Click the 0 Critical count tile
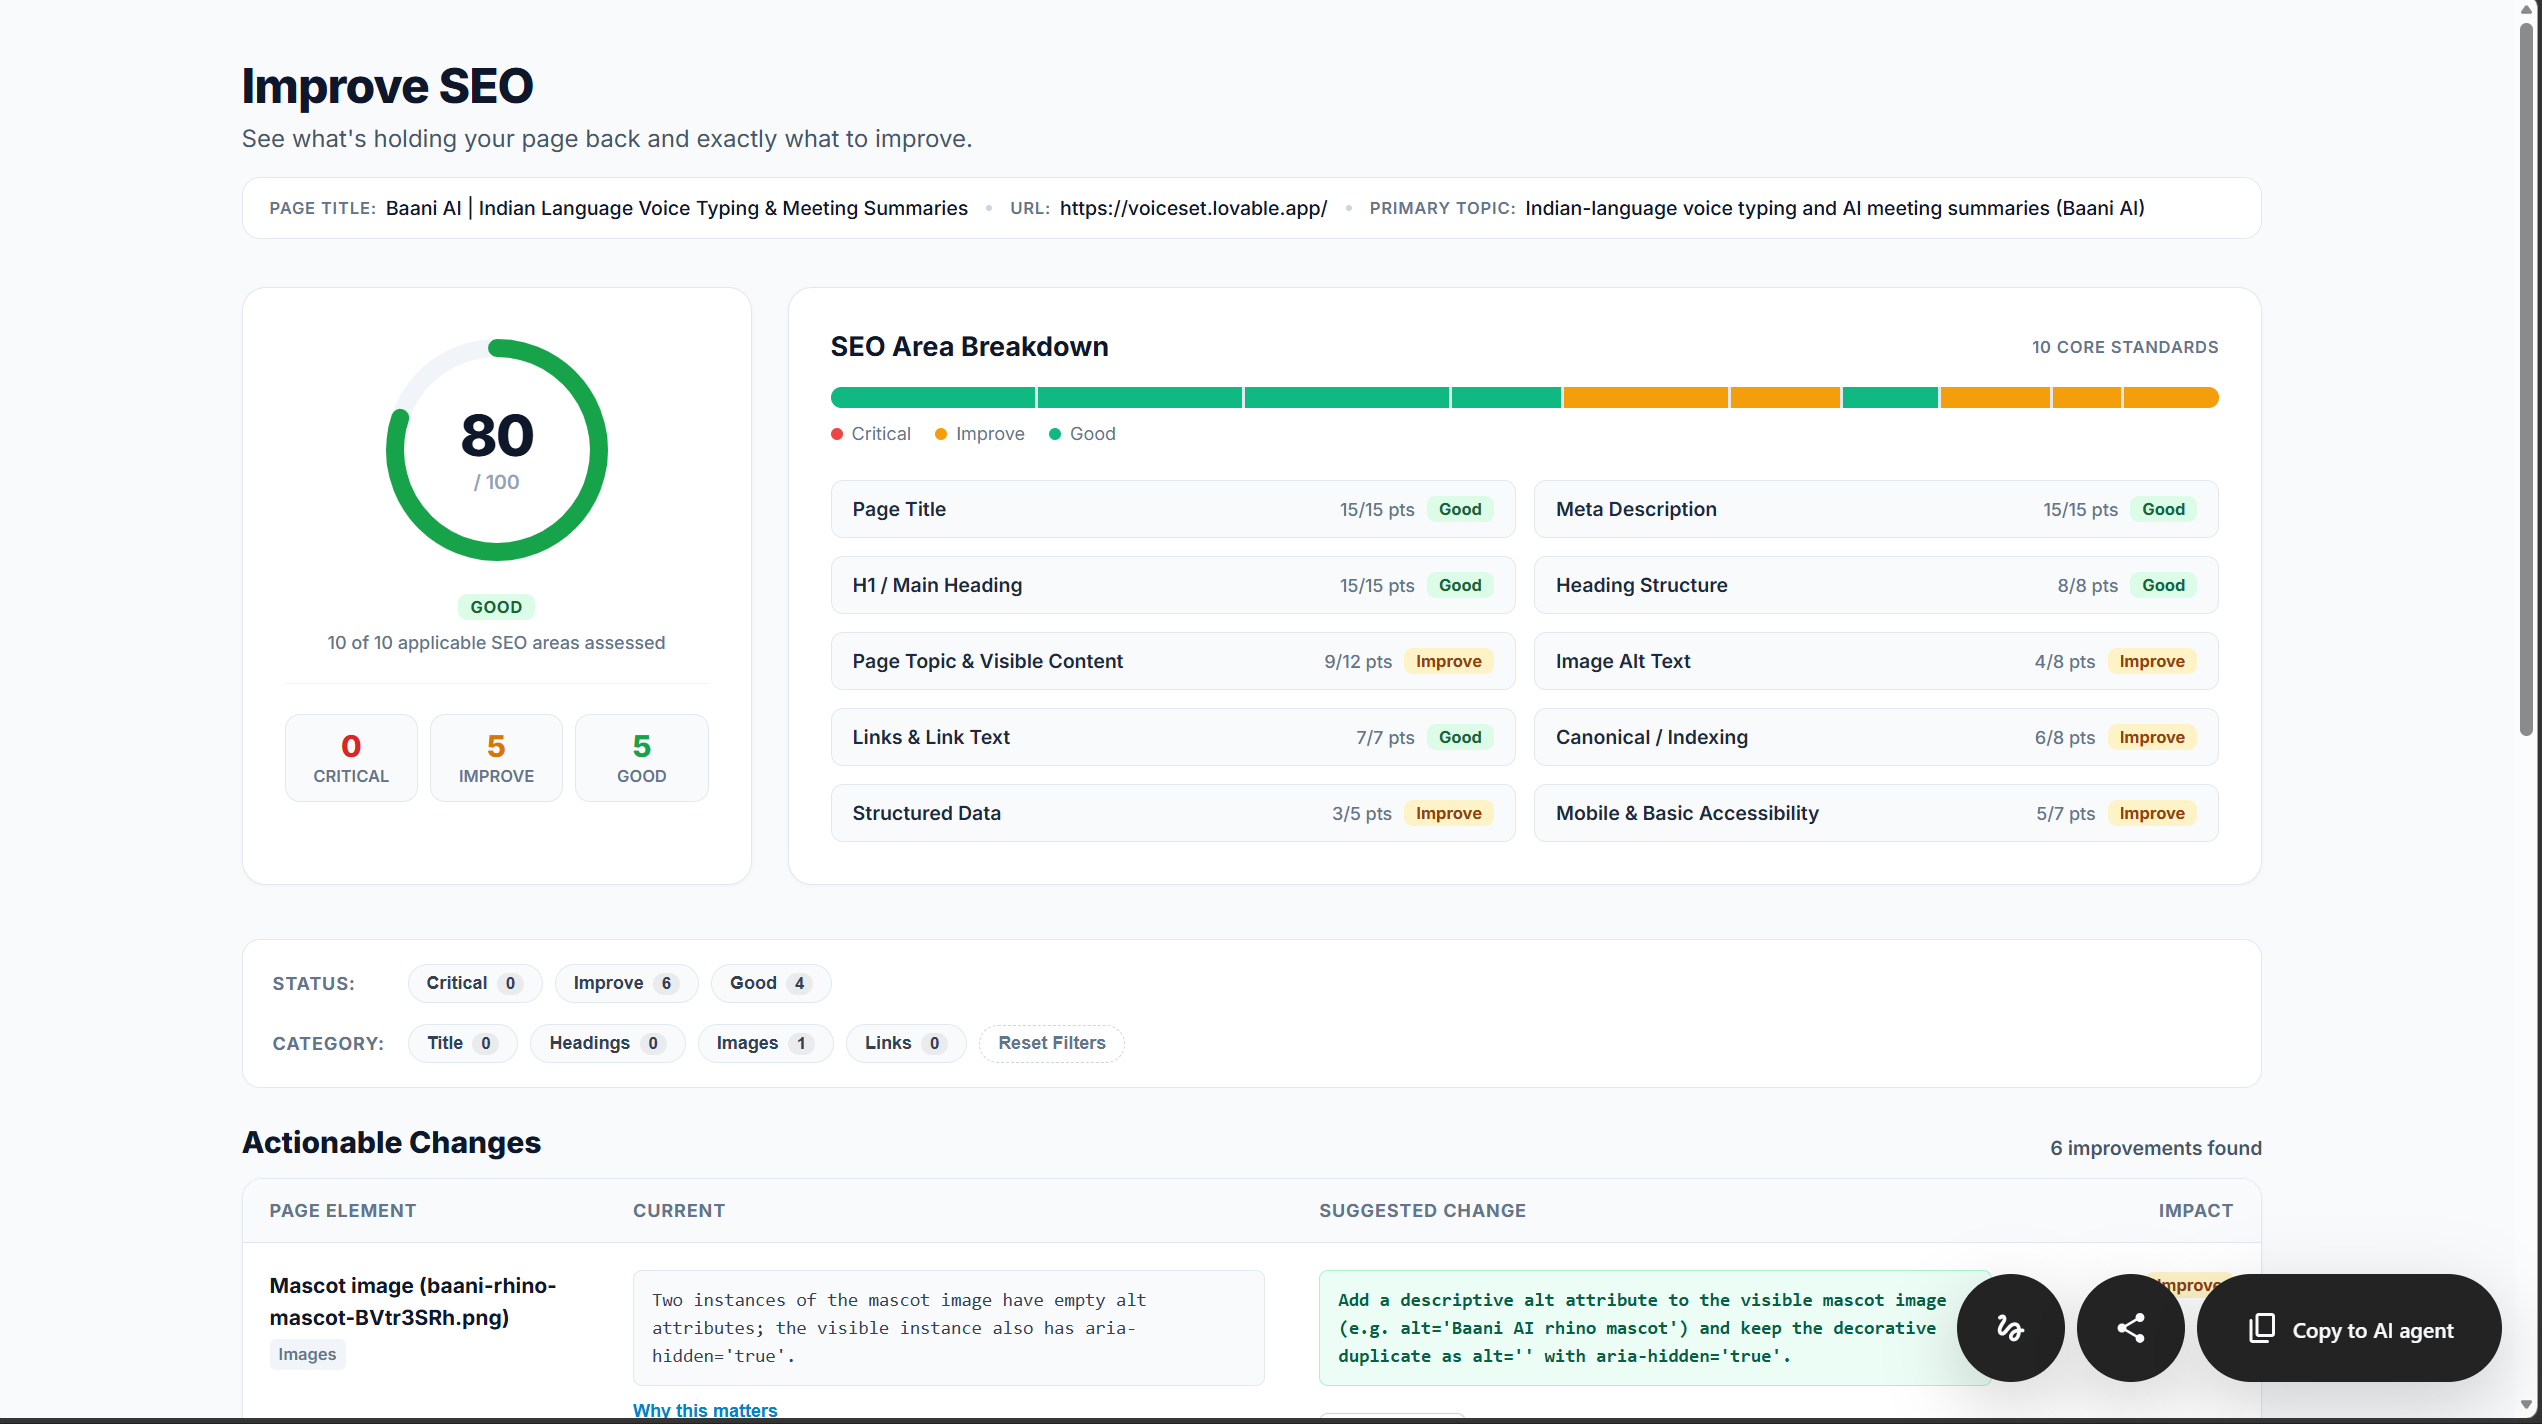Image resolution: width=2542 pixels, height=1424 pixels. click(351, 758)
